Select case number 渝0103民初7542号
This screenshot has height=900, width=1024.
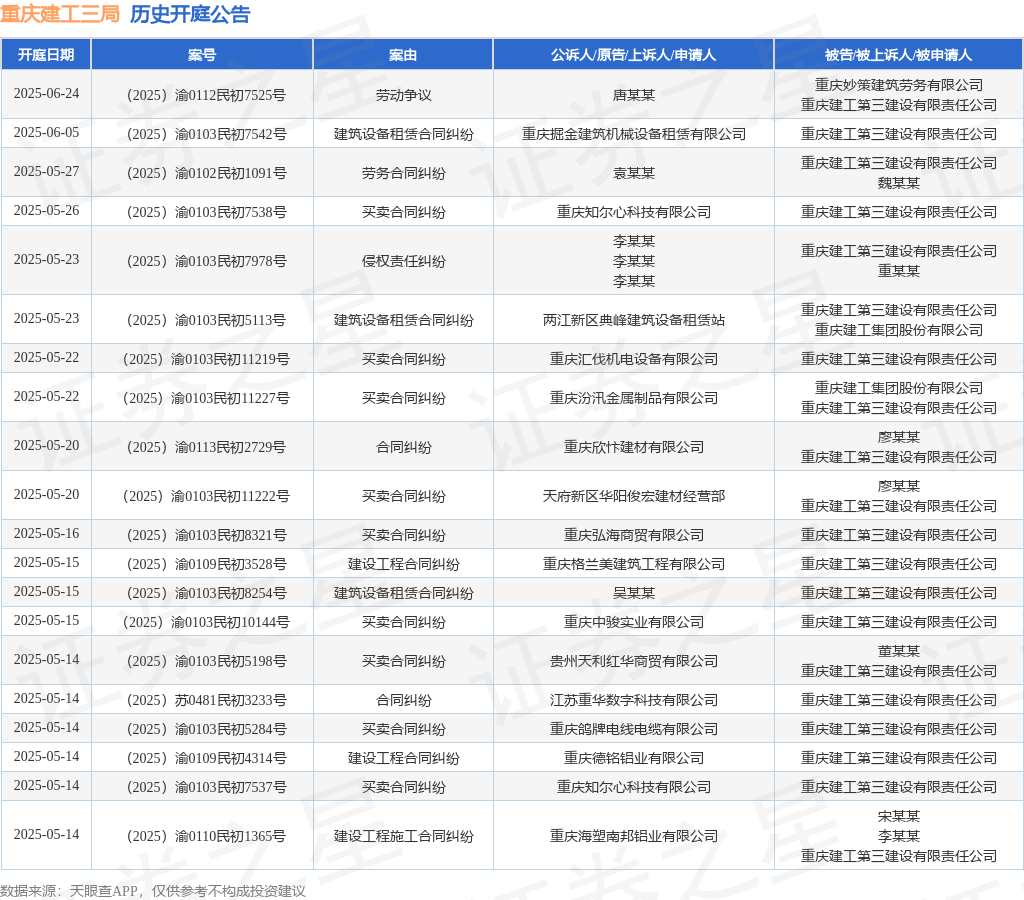click(x=206, y=135)
